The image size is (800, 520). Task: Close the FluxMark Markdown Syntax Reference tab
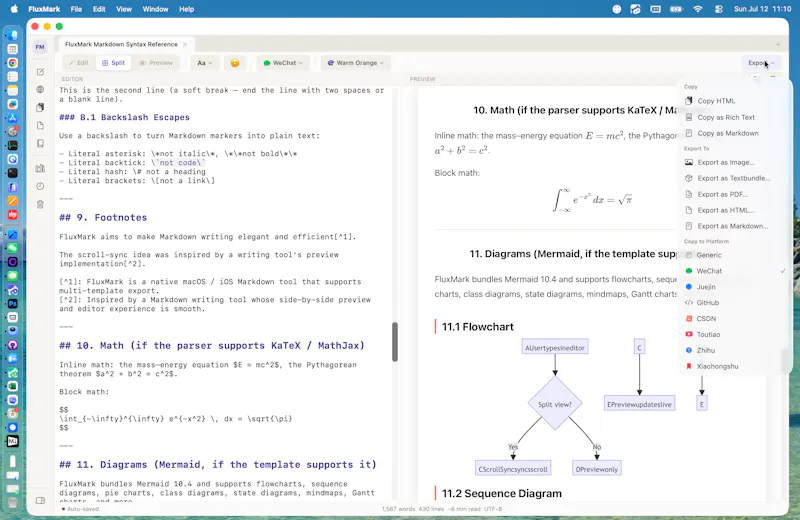pyautogui.click(x=185, y=44)
